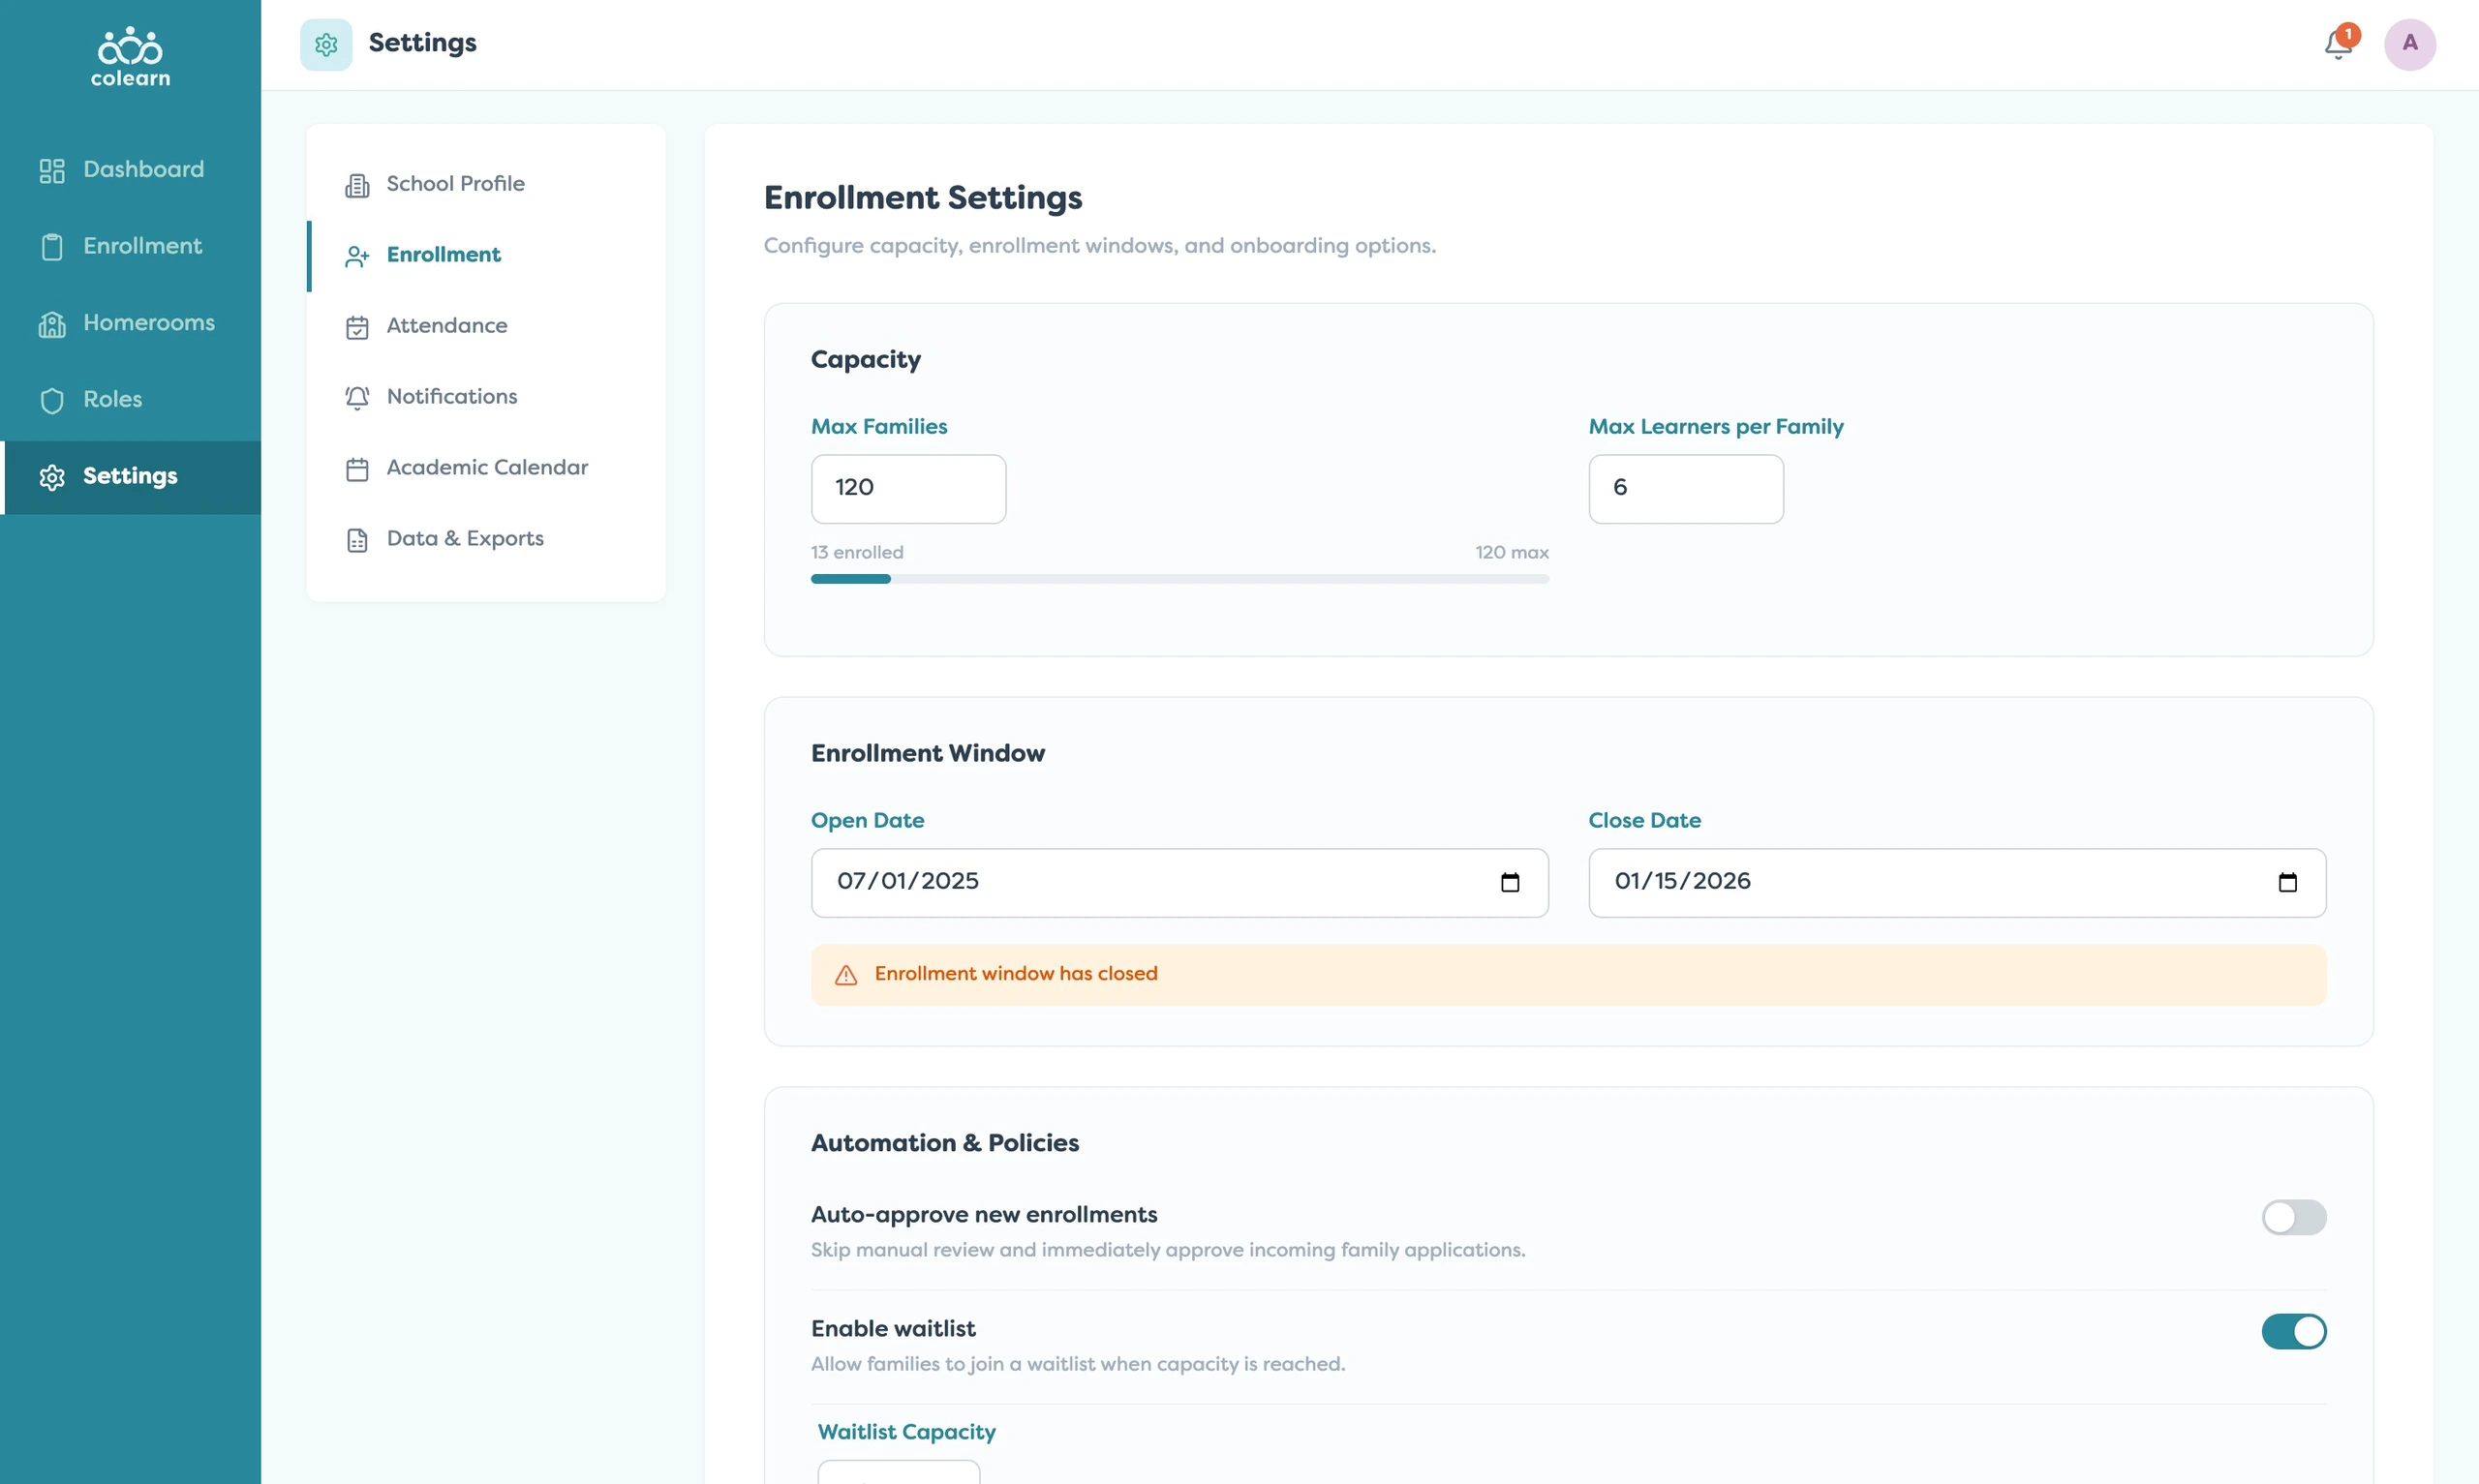Image resolution: width=2479 pixels, height=1484 pixels.
Task: Click the Max Families label
Action: [878, 427]
